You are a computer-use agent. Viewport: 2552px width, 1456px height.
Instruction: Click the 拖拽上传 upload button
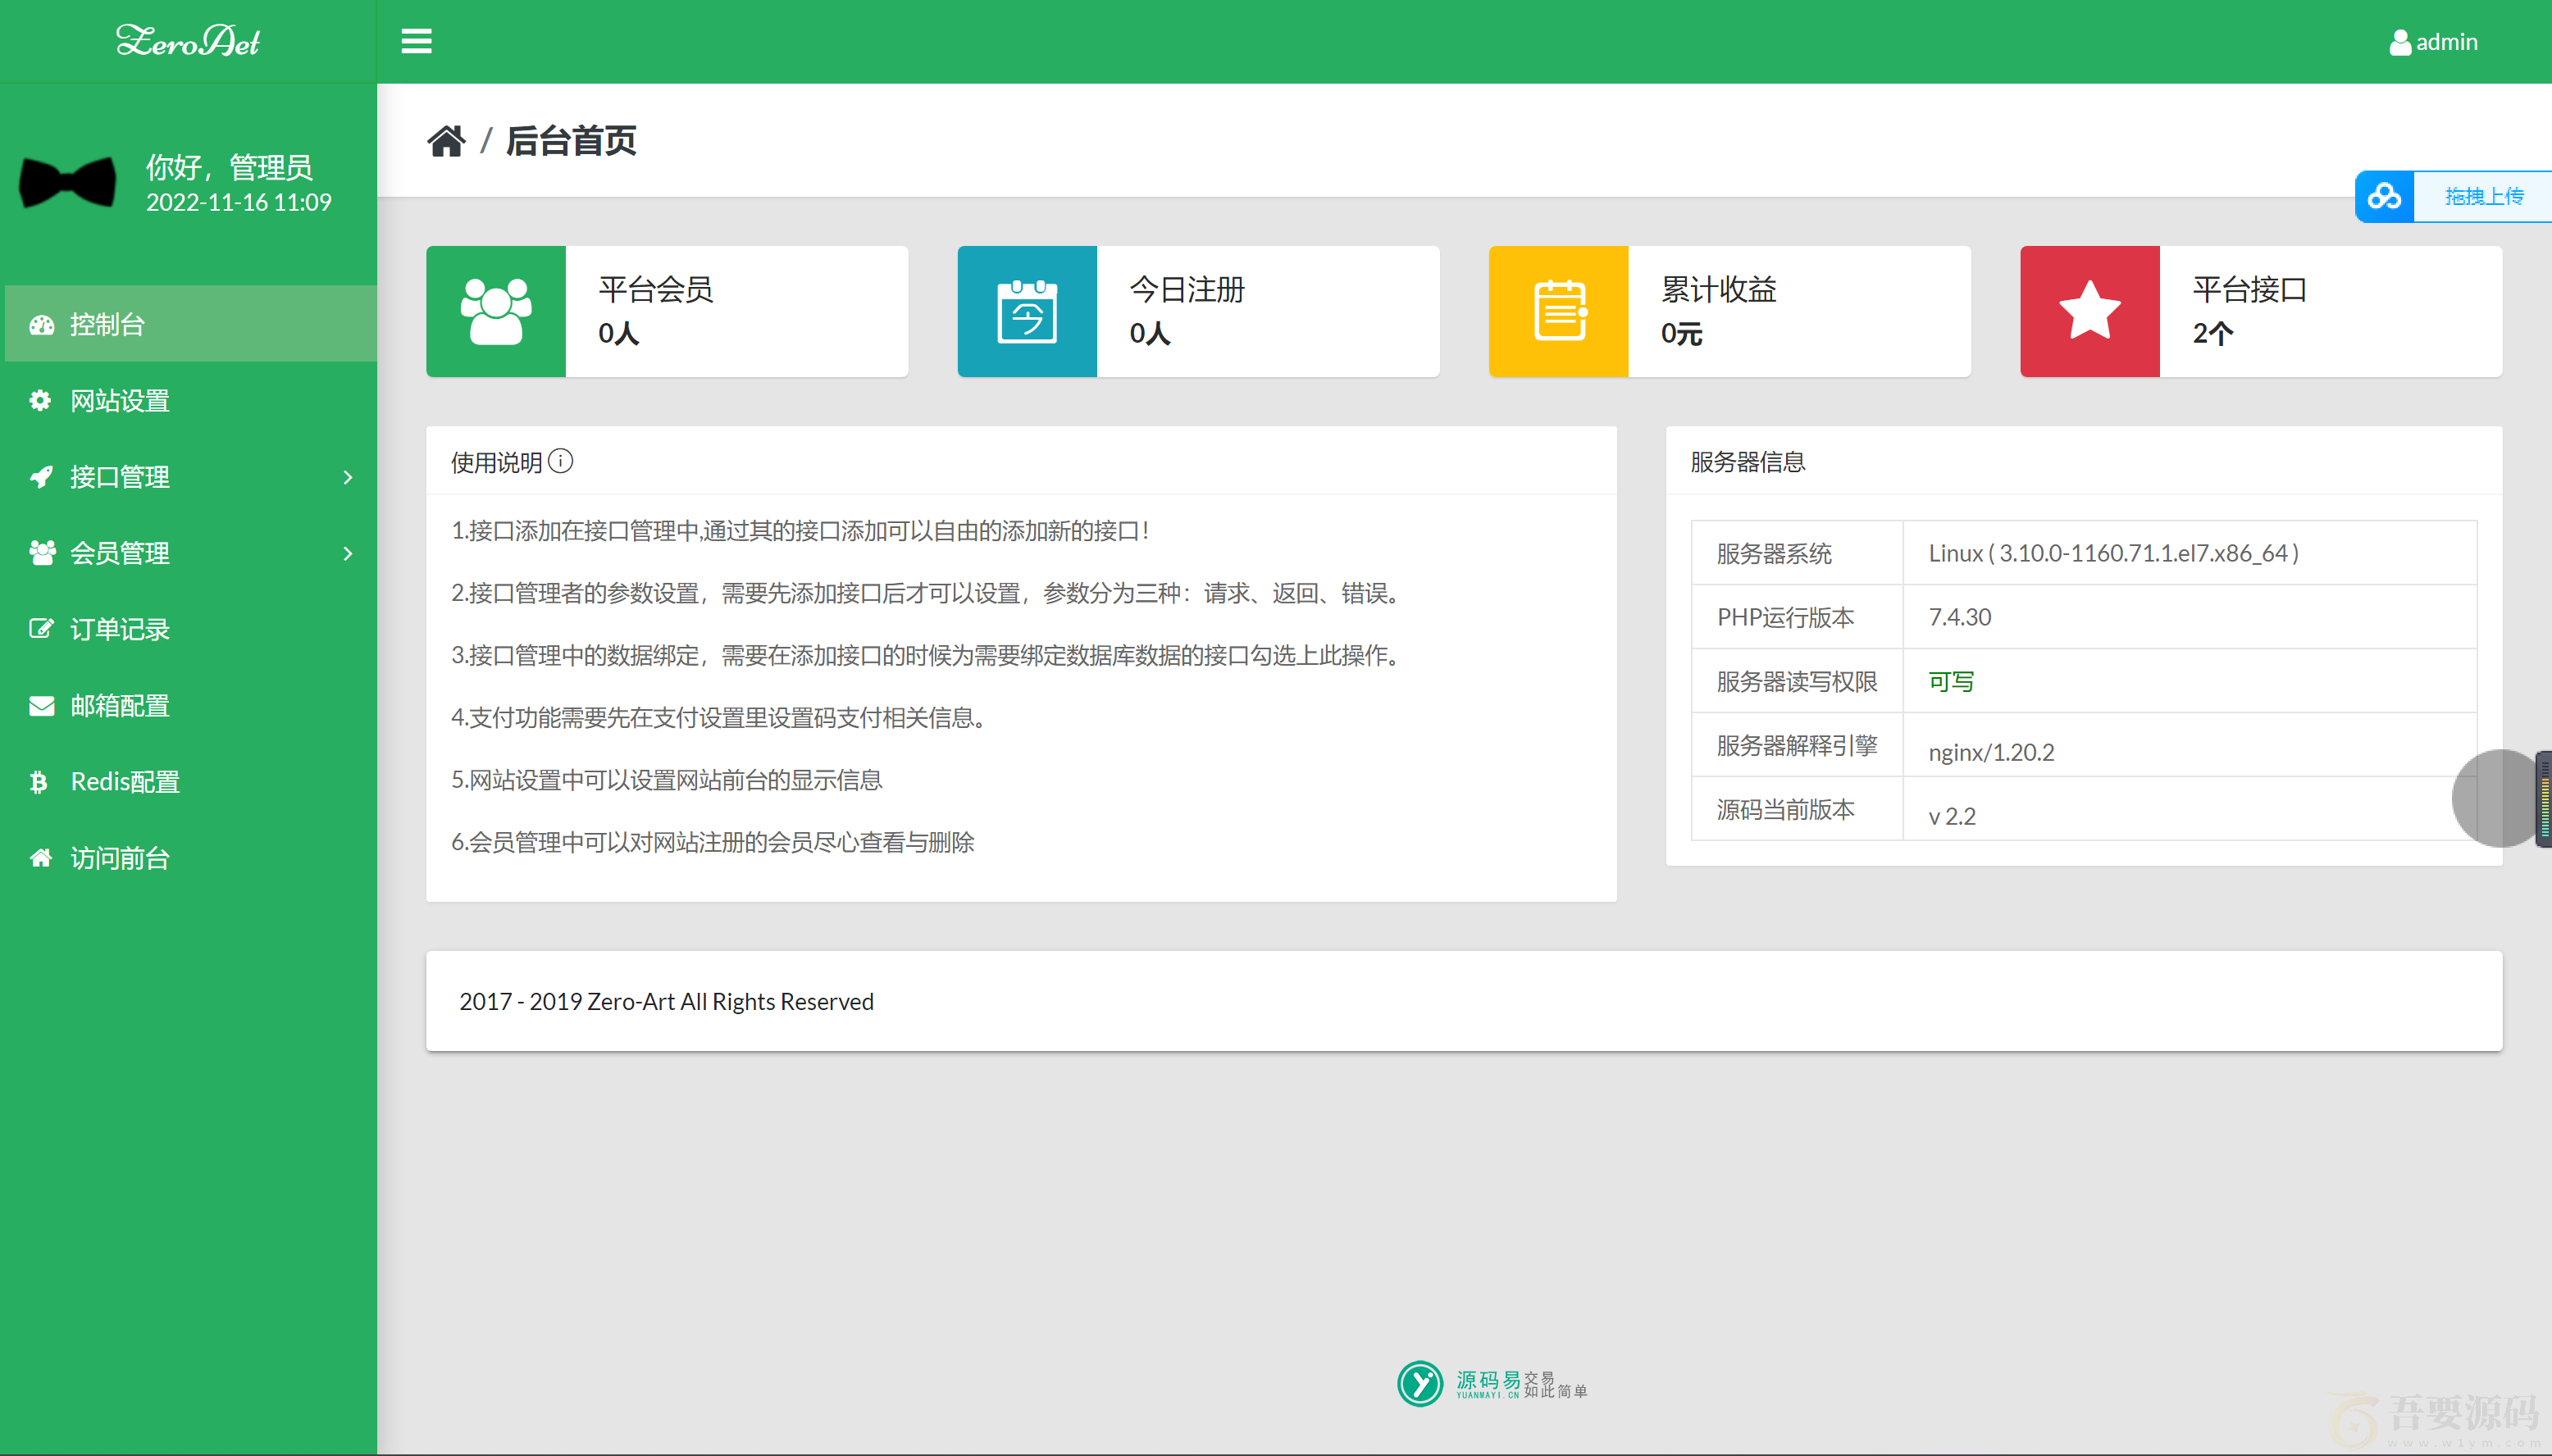coord(2483,196)
